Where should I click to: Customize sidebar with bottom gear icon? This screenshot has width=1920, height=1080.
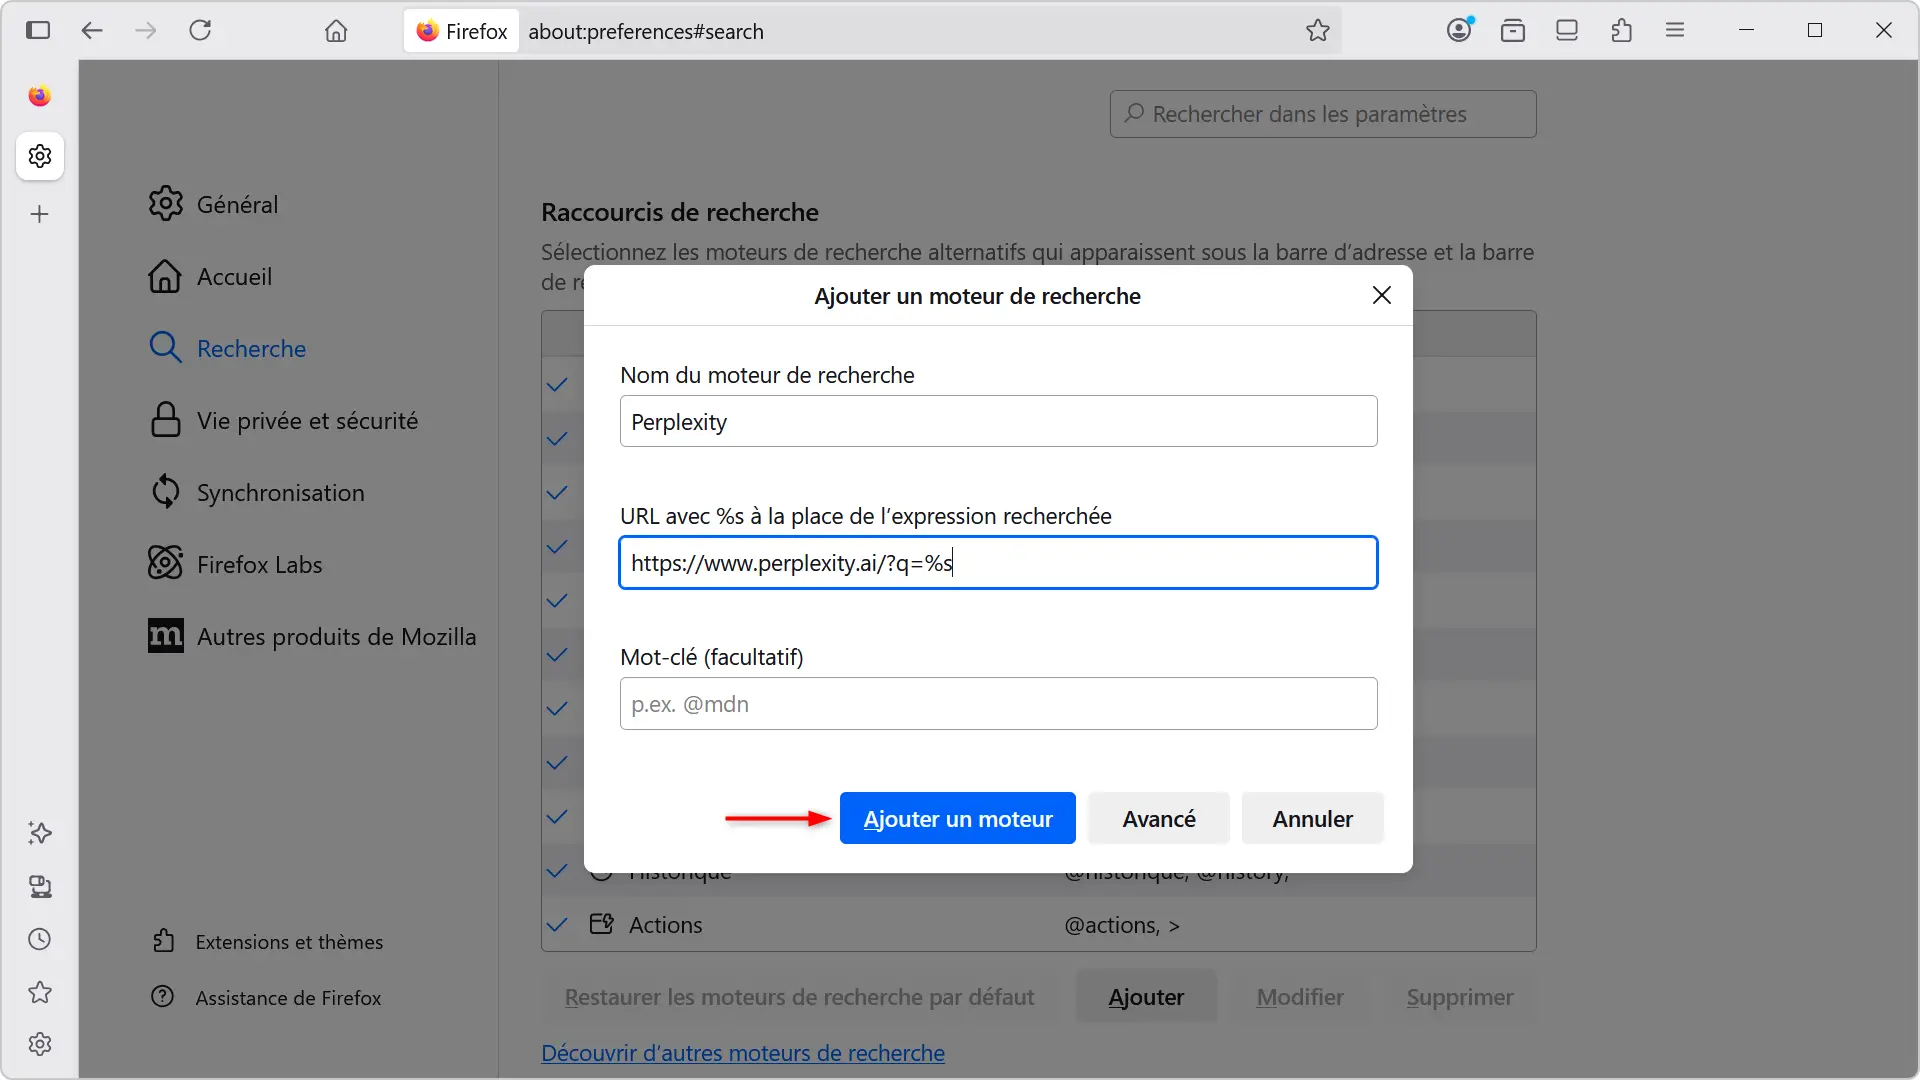tap(40, 1044)
